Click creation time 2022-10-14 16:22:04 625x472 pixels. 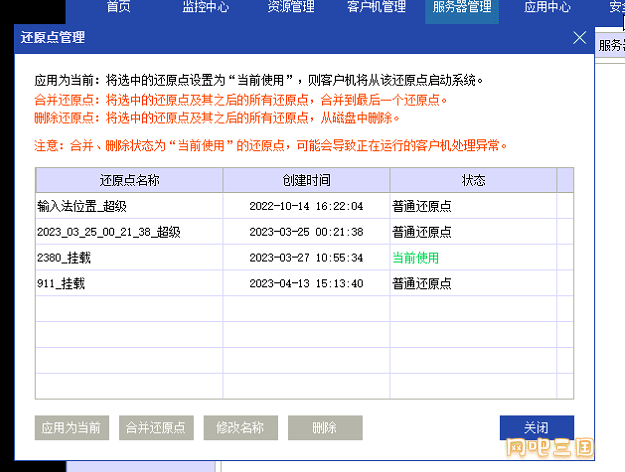306,206
